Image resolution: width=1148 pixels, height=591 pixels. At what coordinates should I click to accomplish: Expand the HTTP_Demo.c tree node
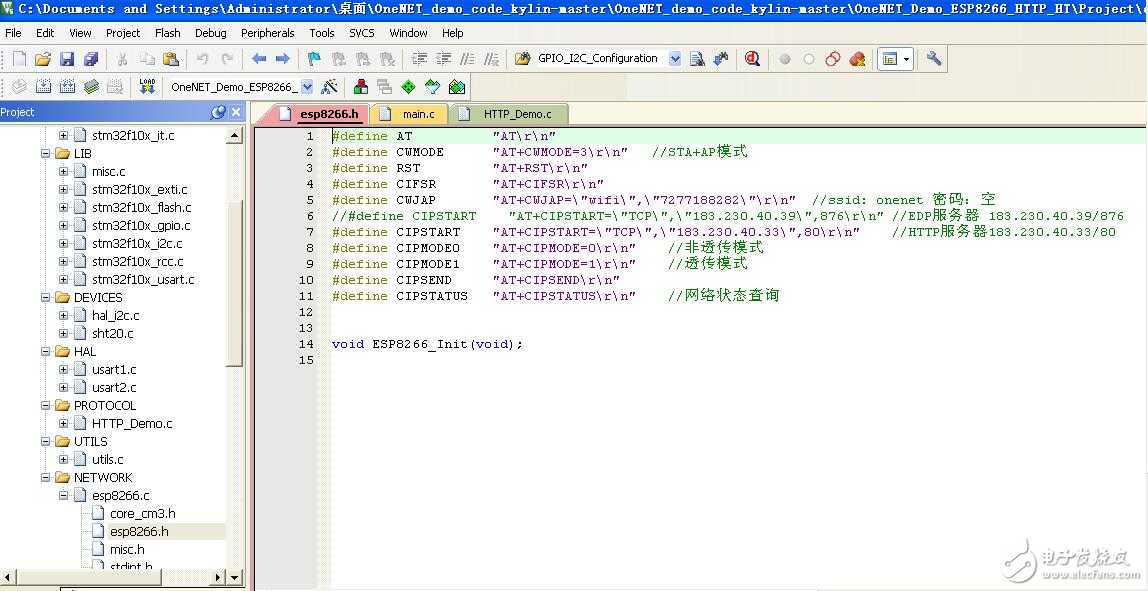[x=64, y=423]
